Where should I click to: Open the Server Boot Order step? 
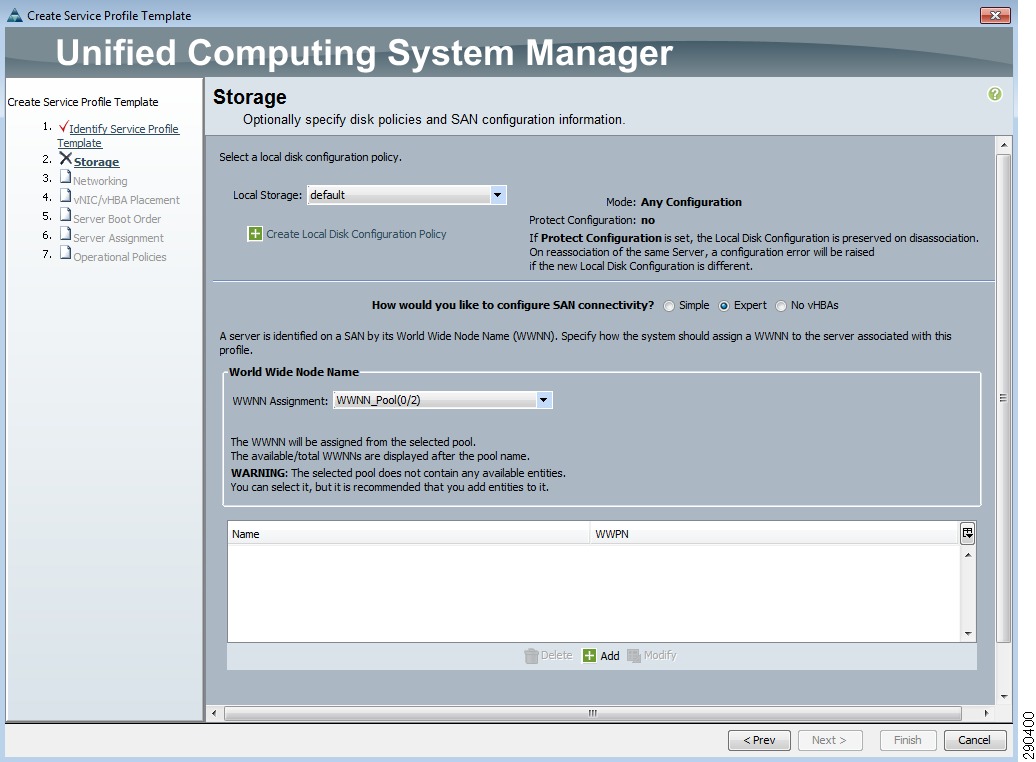pos(117,219)
